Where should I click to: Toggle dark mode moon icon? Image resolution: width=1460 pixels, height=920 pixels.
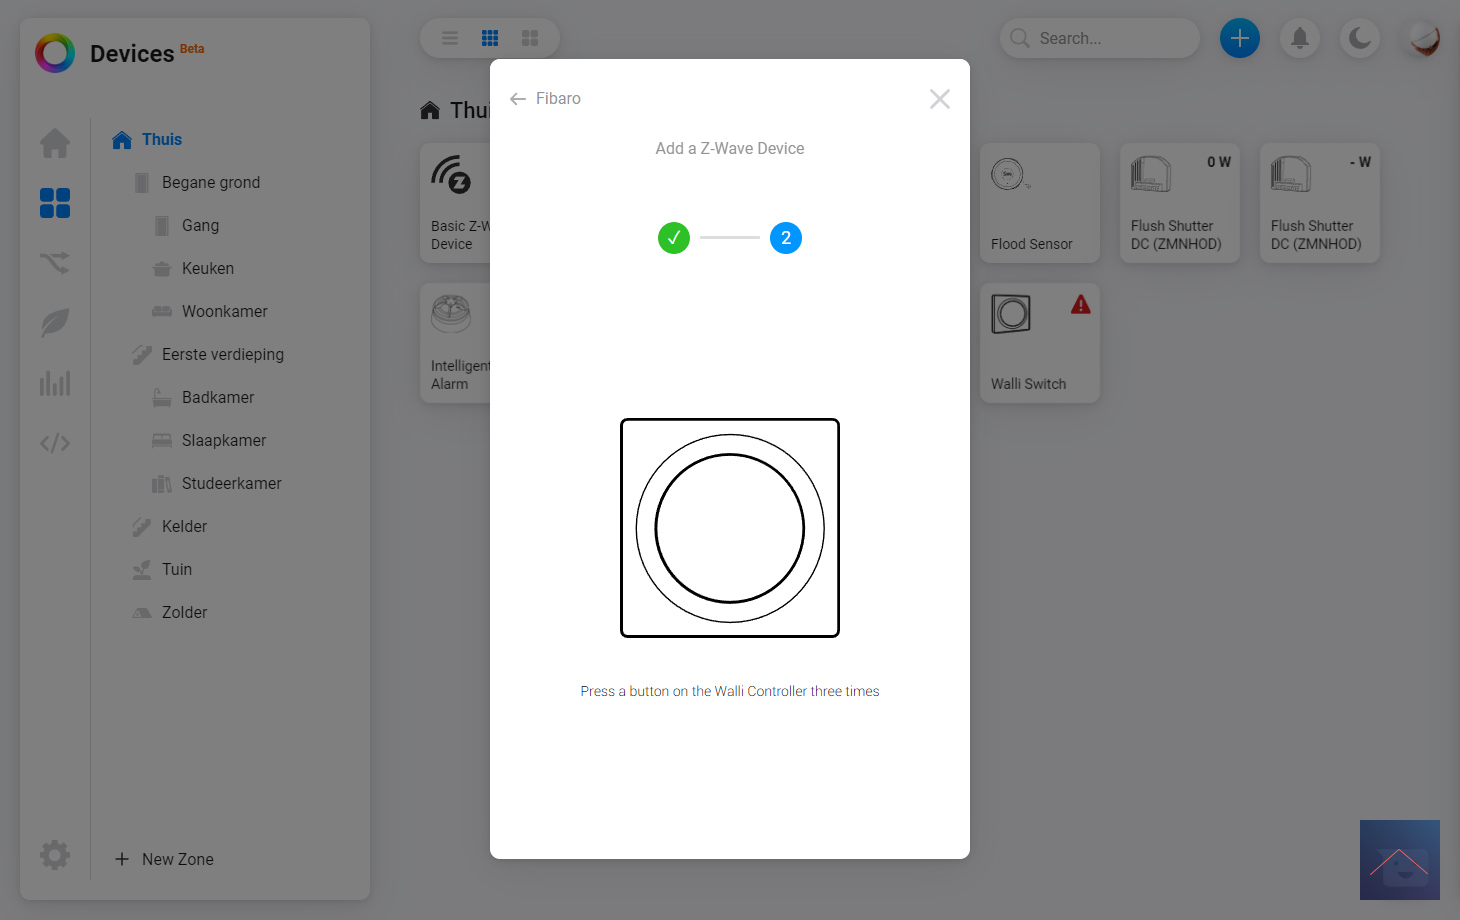[x=1360, y=38]
